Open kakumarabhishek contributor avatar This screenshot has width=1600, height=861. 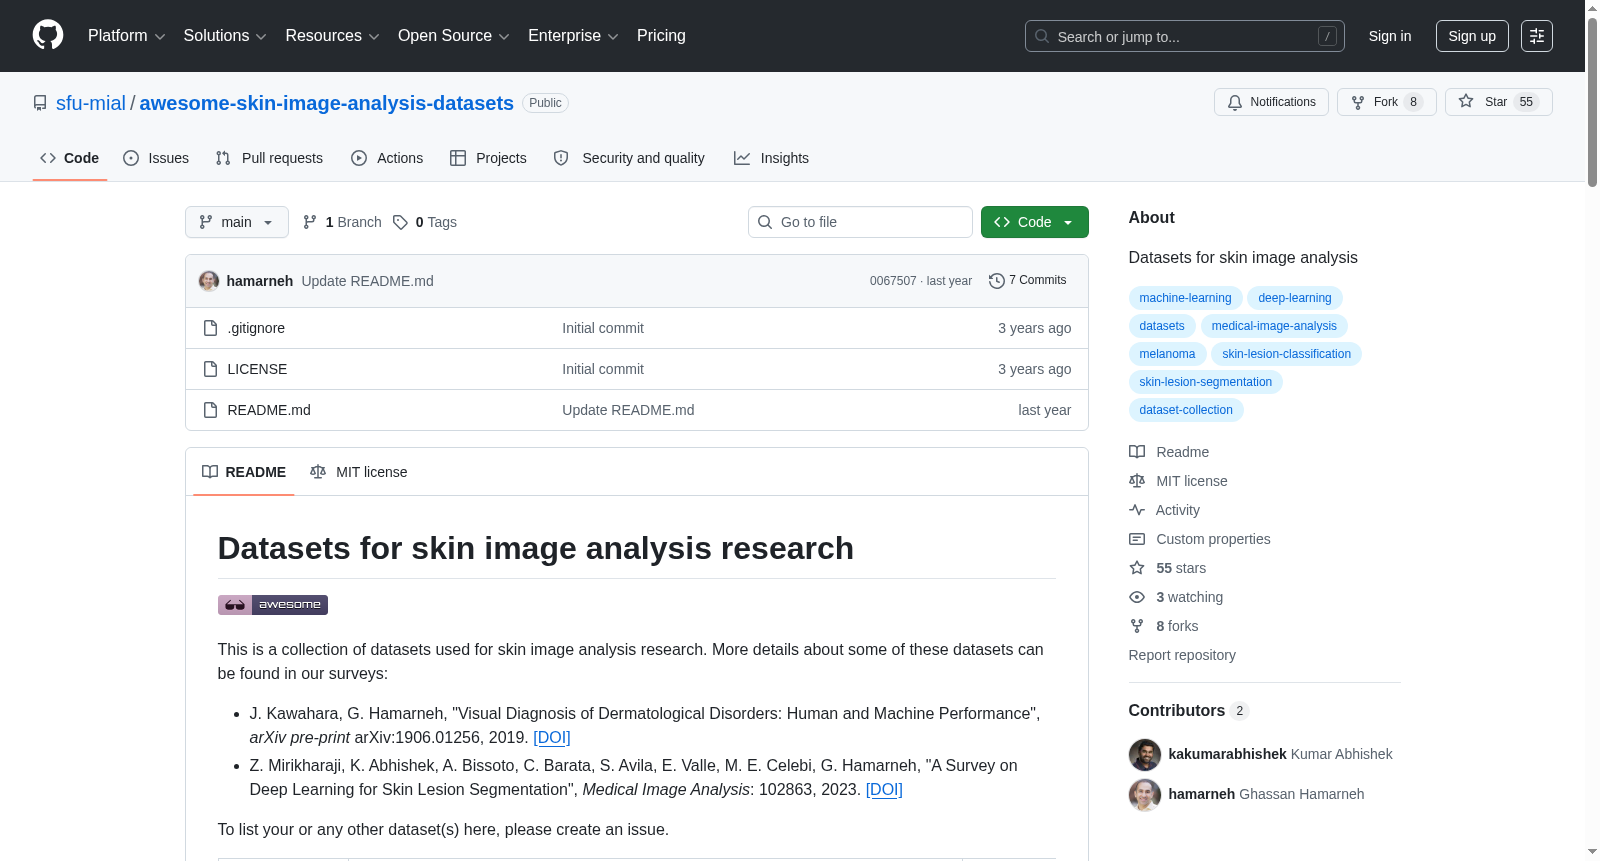(1145, 754)
